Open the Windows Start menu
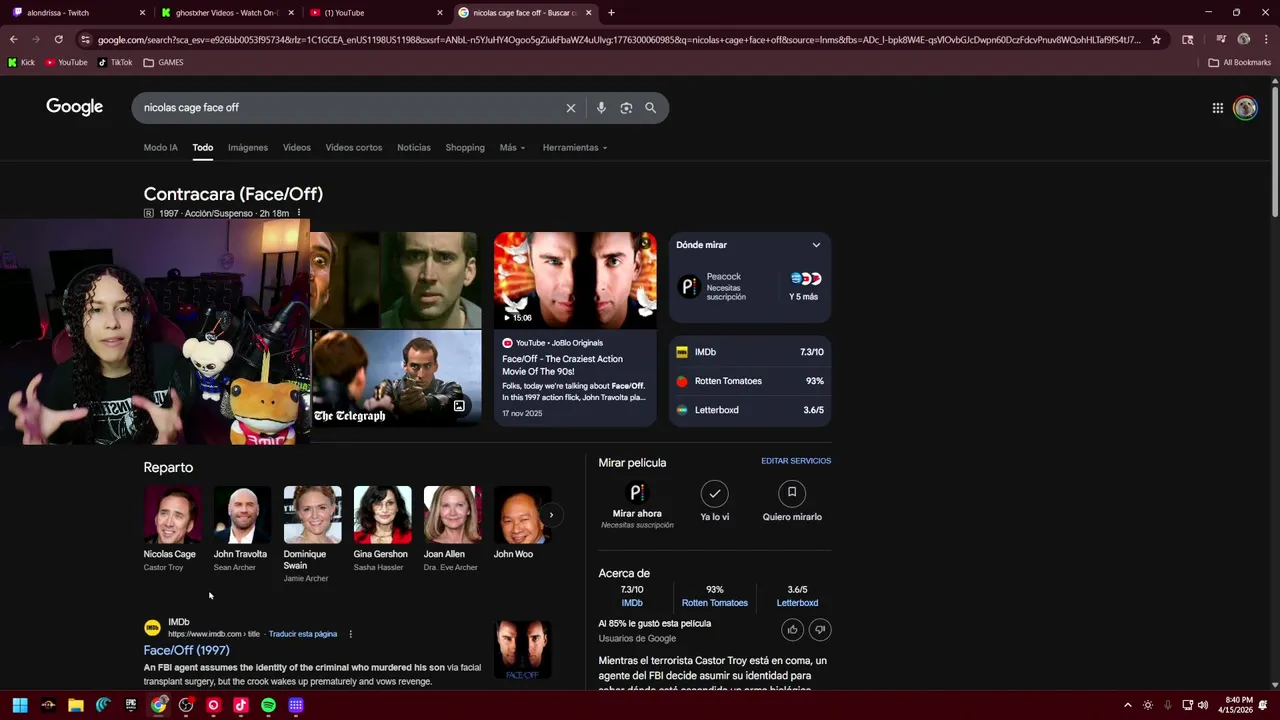The image size is (1280, 720). click(20, 705)
